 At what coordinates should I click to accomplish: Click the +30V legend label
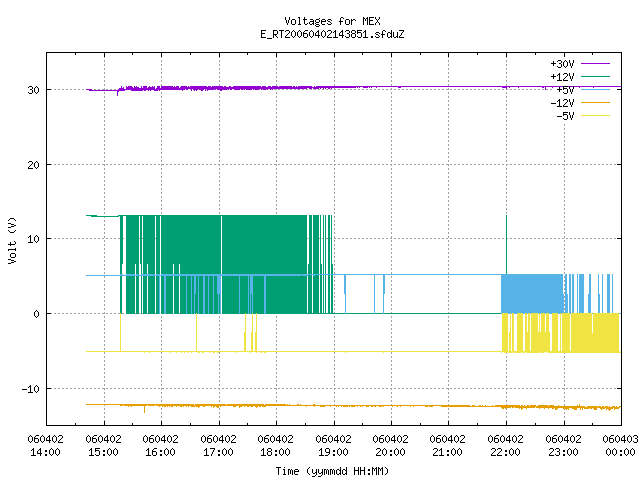pos(562,64)
